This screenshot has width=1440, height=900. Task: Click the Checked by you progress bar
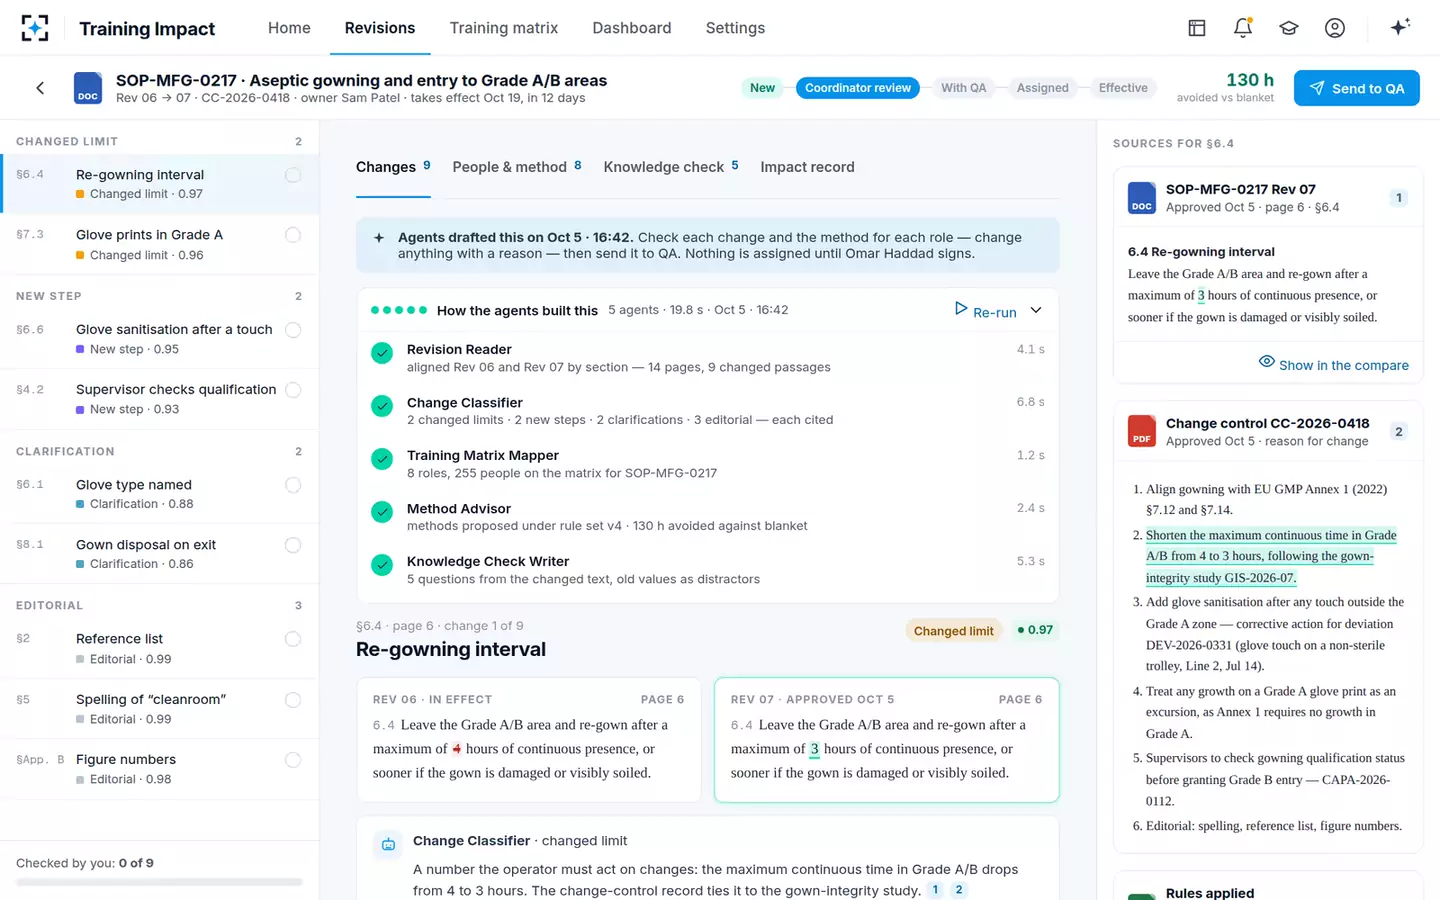[x=159, y=882]
